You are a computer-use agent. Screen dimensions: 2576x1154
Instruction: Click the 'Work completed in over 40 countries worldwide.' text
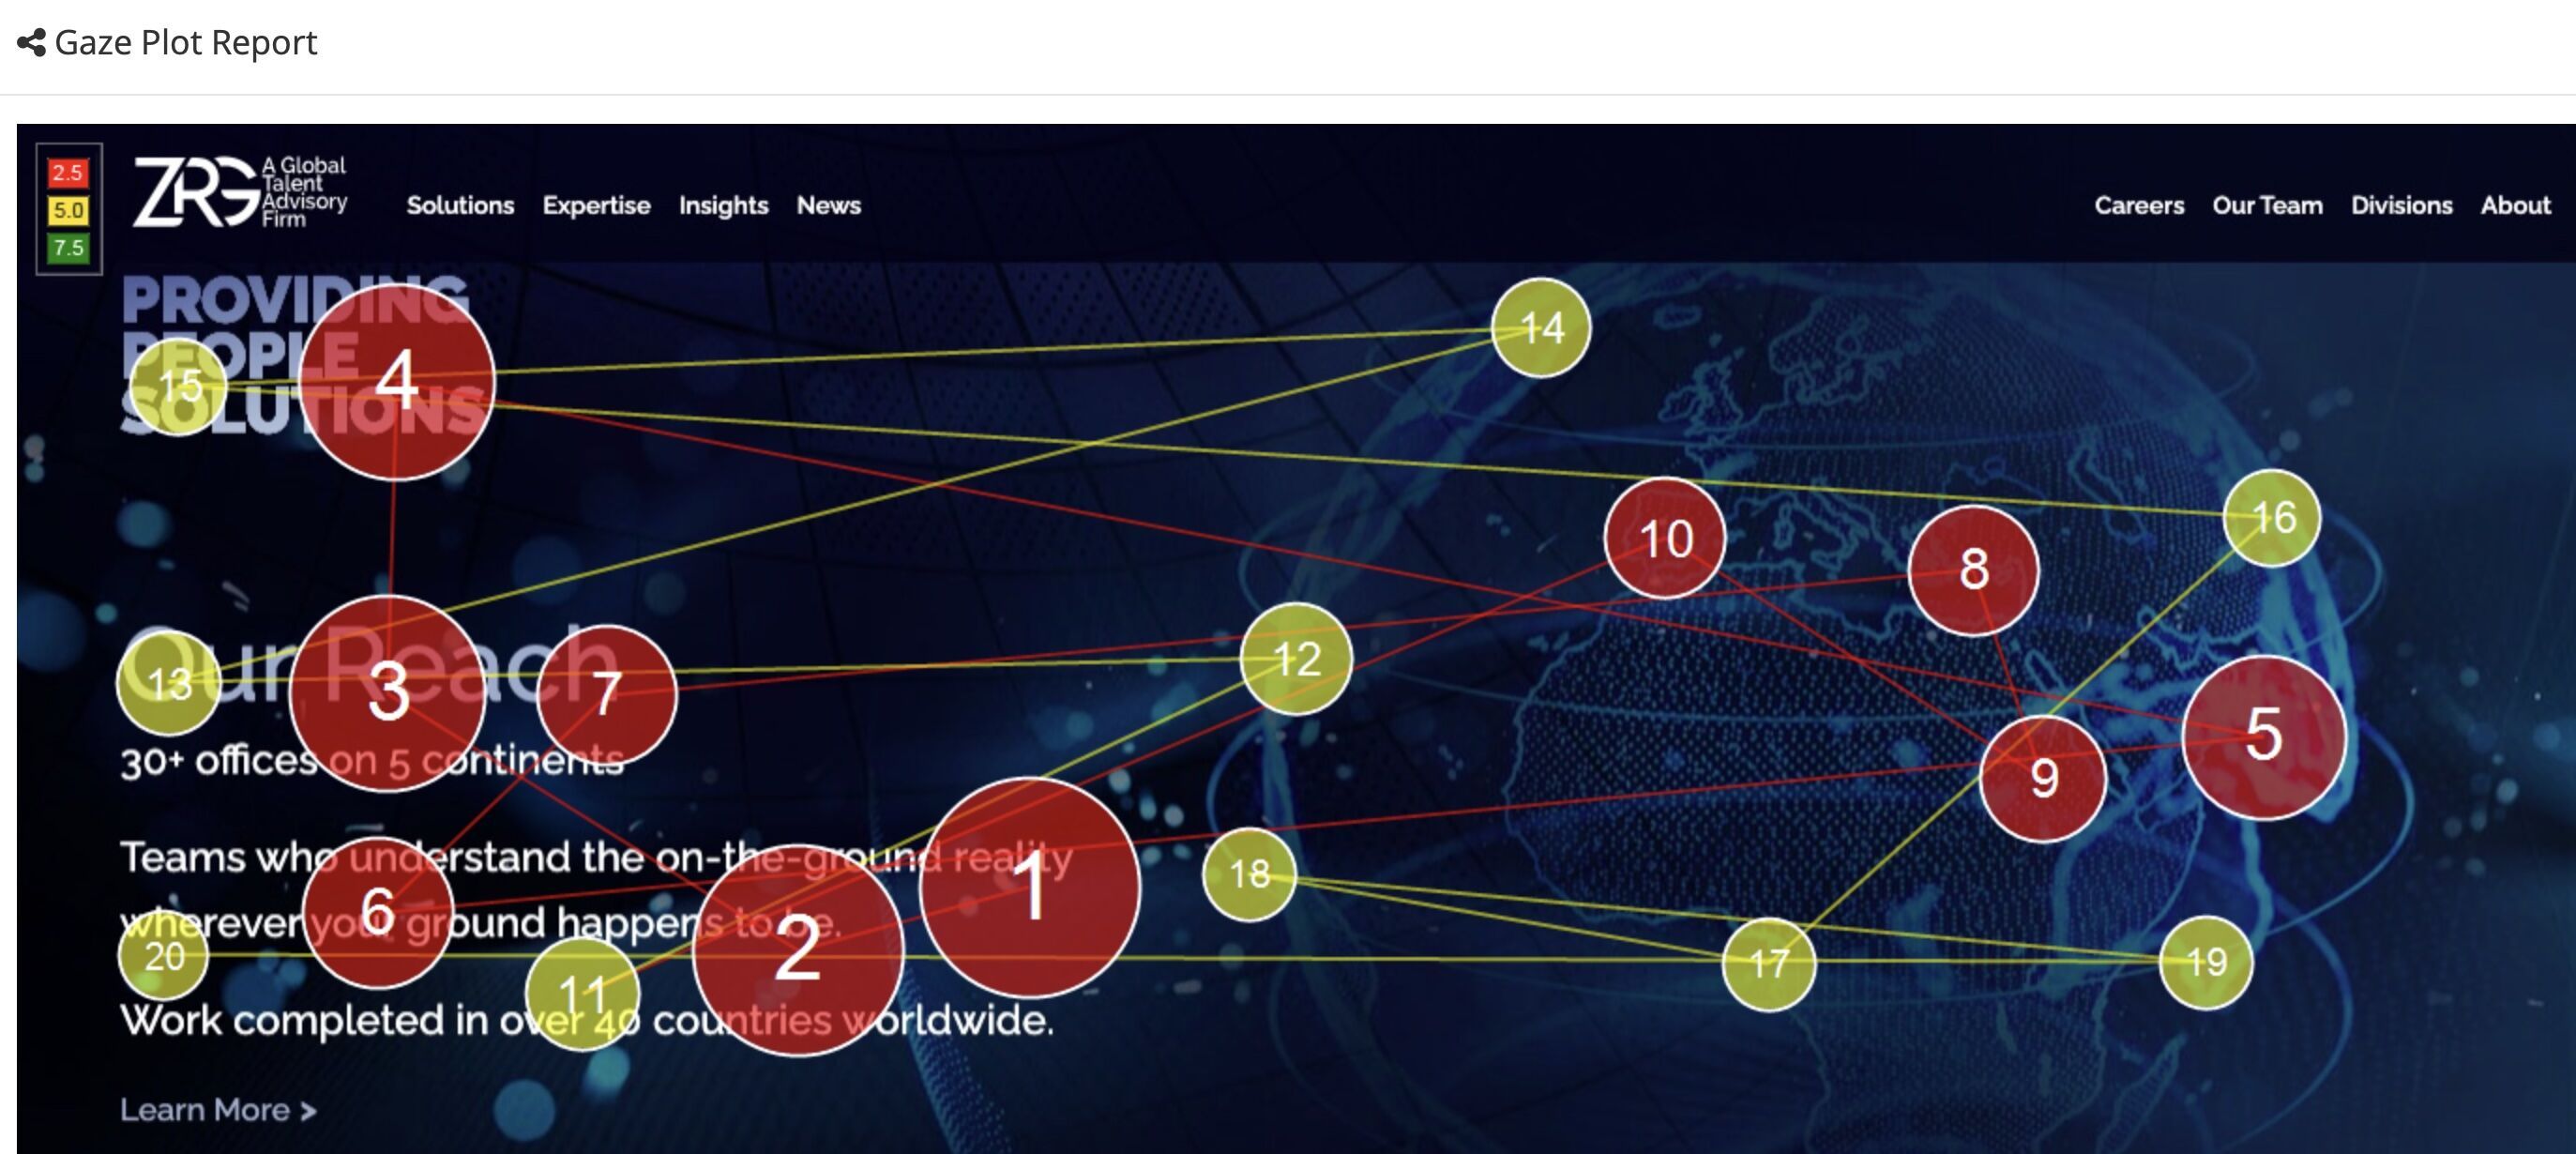tap(587, 1020)
